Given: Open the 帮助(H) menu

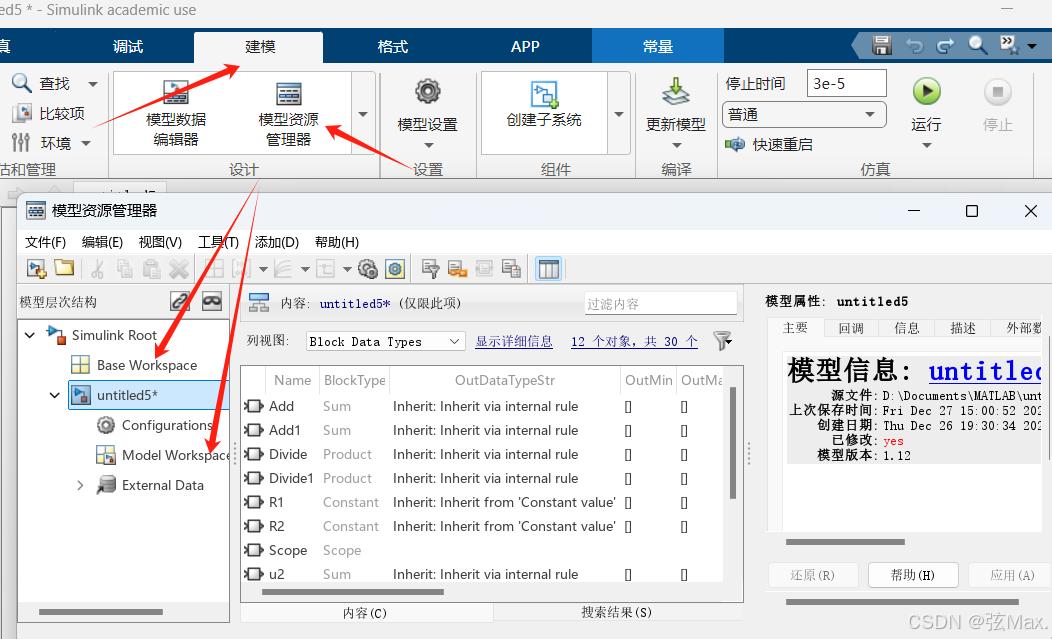Looking at the screenshot, I should [x=336, y=242].
